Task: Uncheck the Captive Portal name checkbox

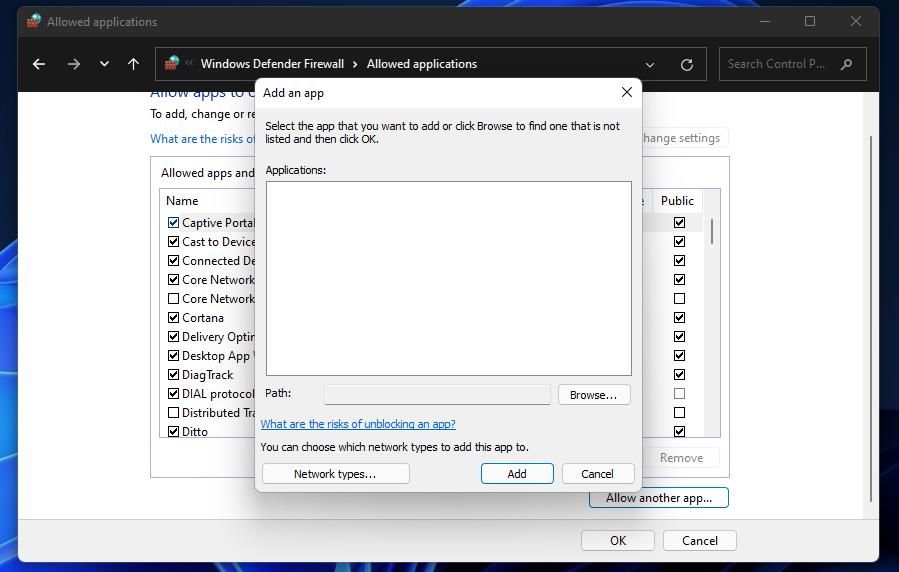Action: tap(173, 222)
